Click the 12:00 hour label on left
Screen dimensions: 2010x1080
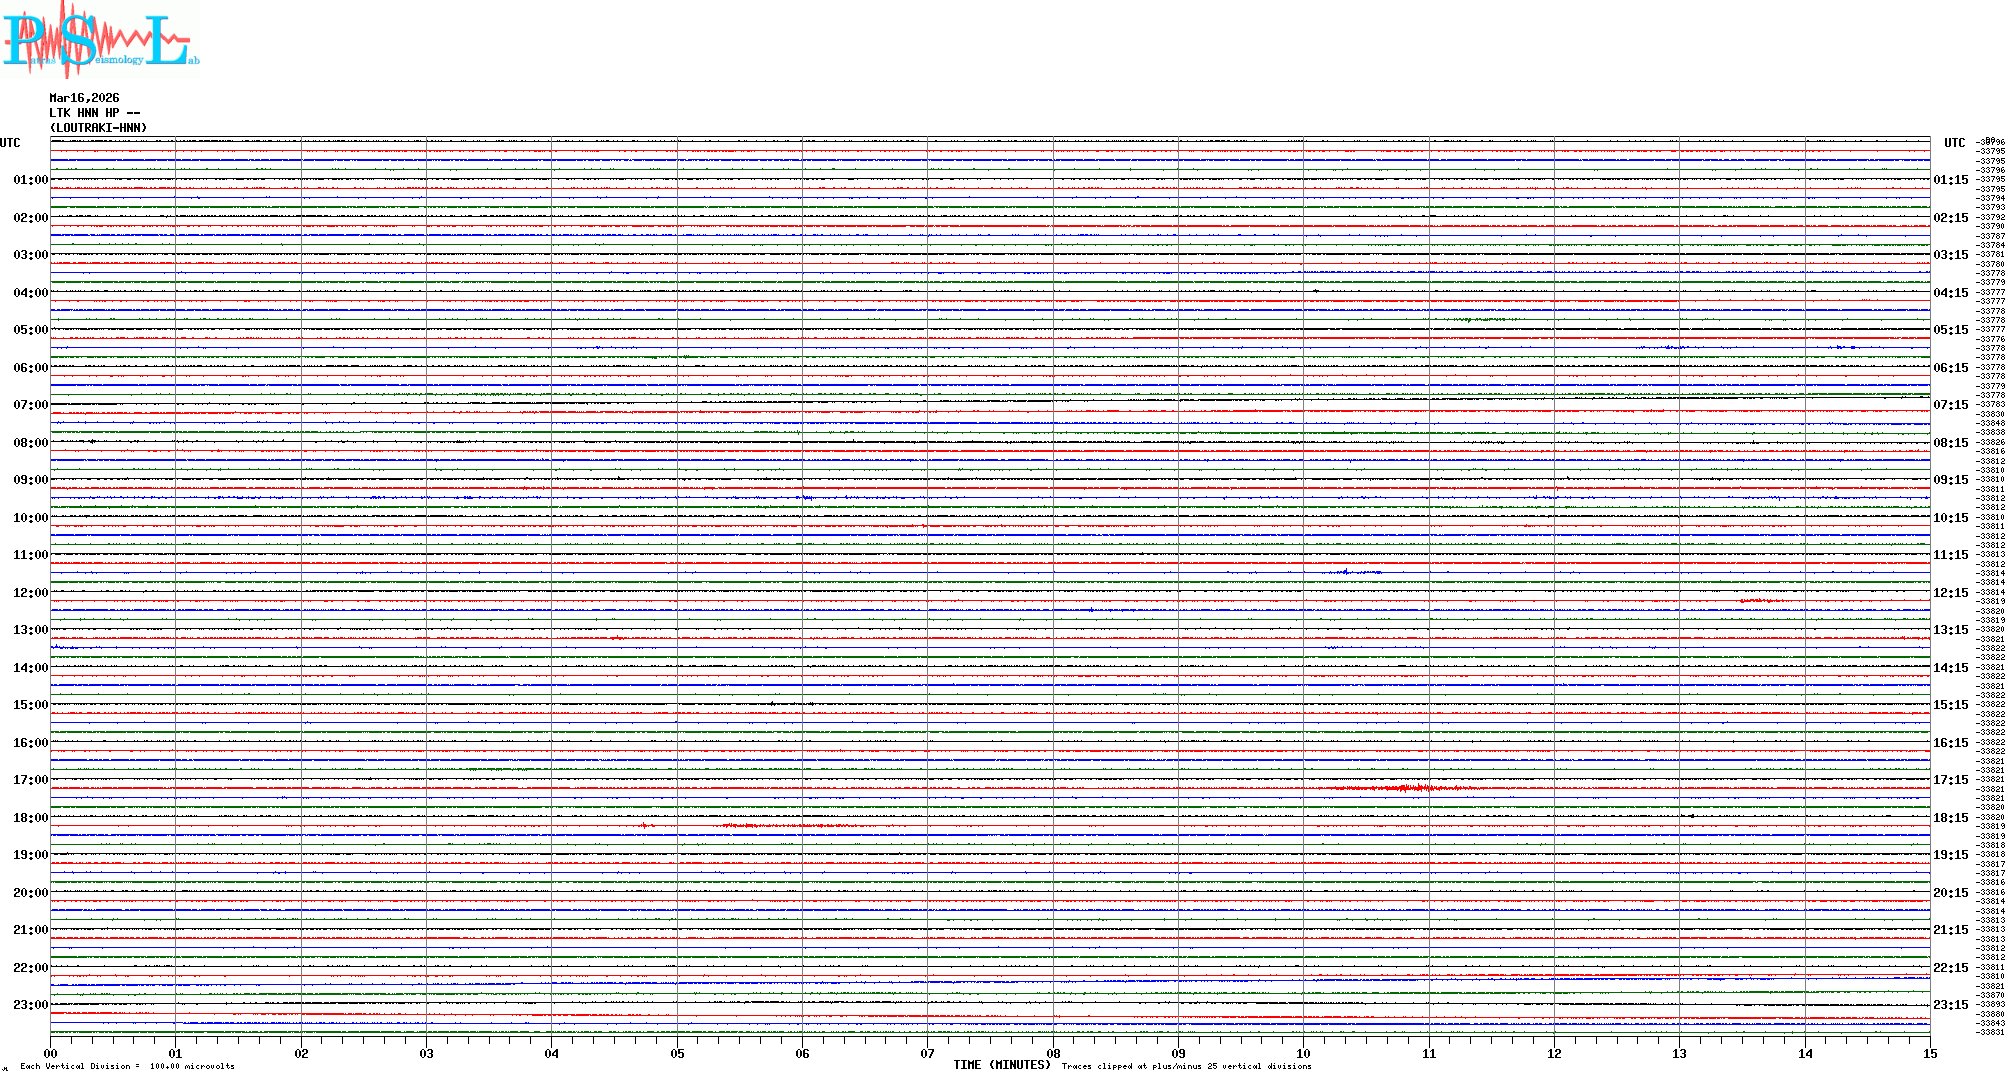[x=30, y=593]
